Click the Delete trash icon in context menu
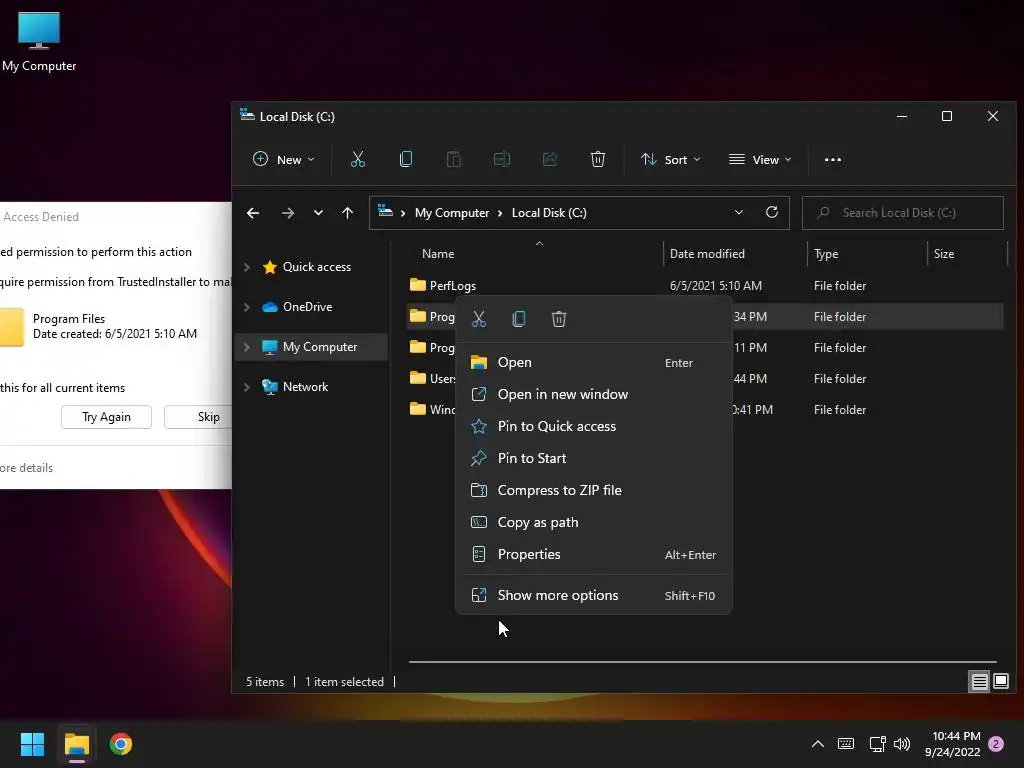This screenshot has height=768, width=1024. (x=559, y=319)
